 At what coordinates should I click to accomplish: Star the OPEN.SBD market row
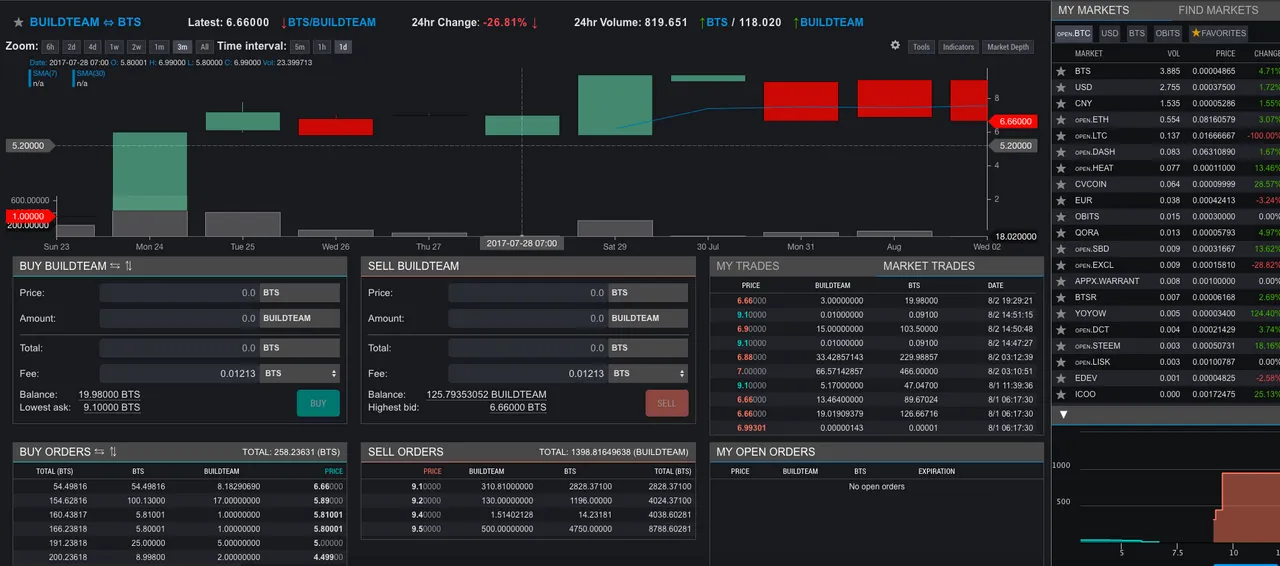pos(1061,249)
